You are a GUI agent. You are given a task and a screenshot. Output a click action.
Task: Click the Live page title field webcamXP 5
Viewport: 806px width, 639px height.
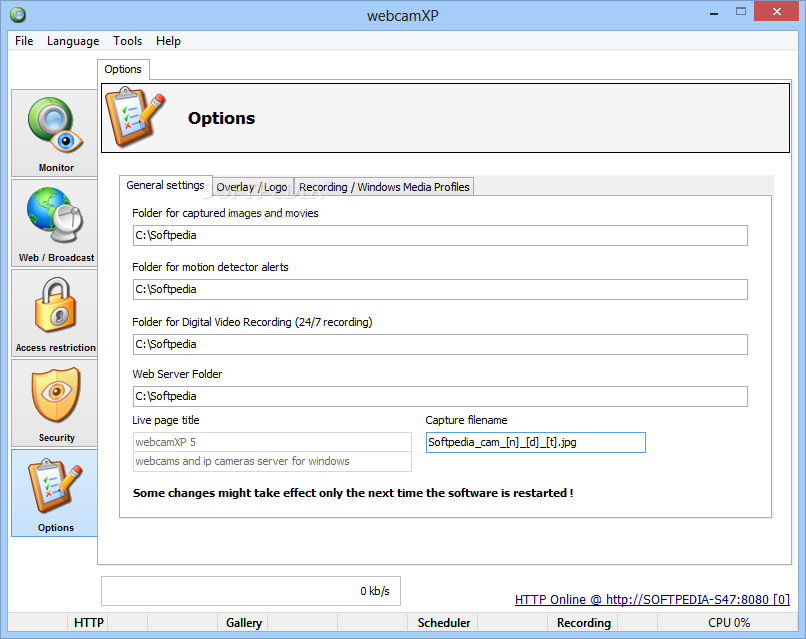pos(272,442)
